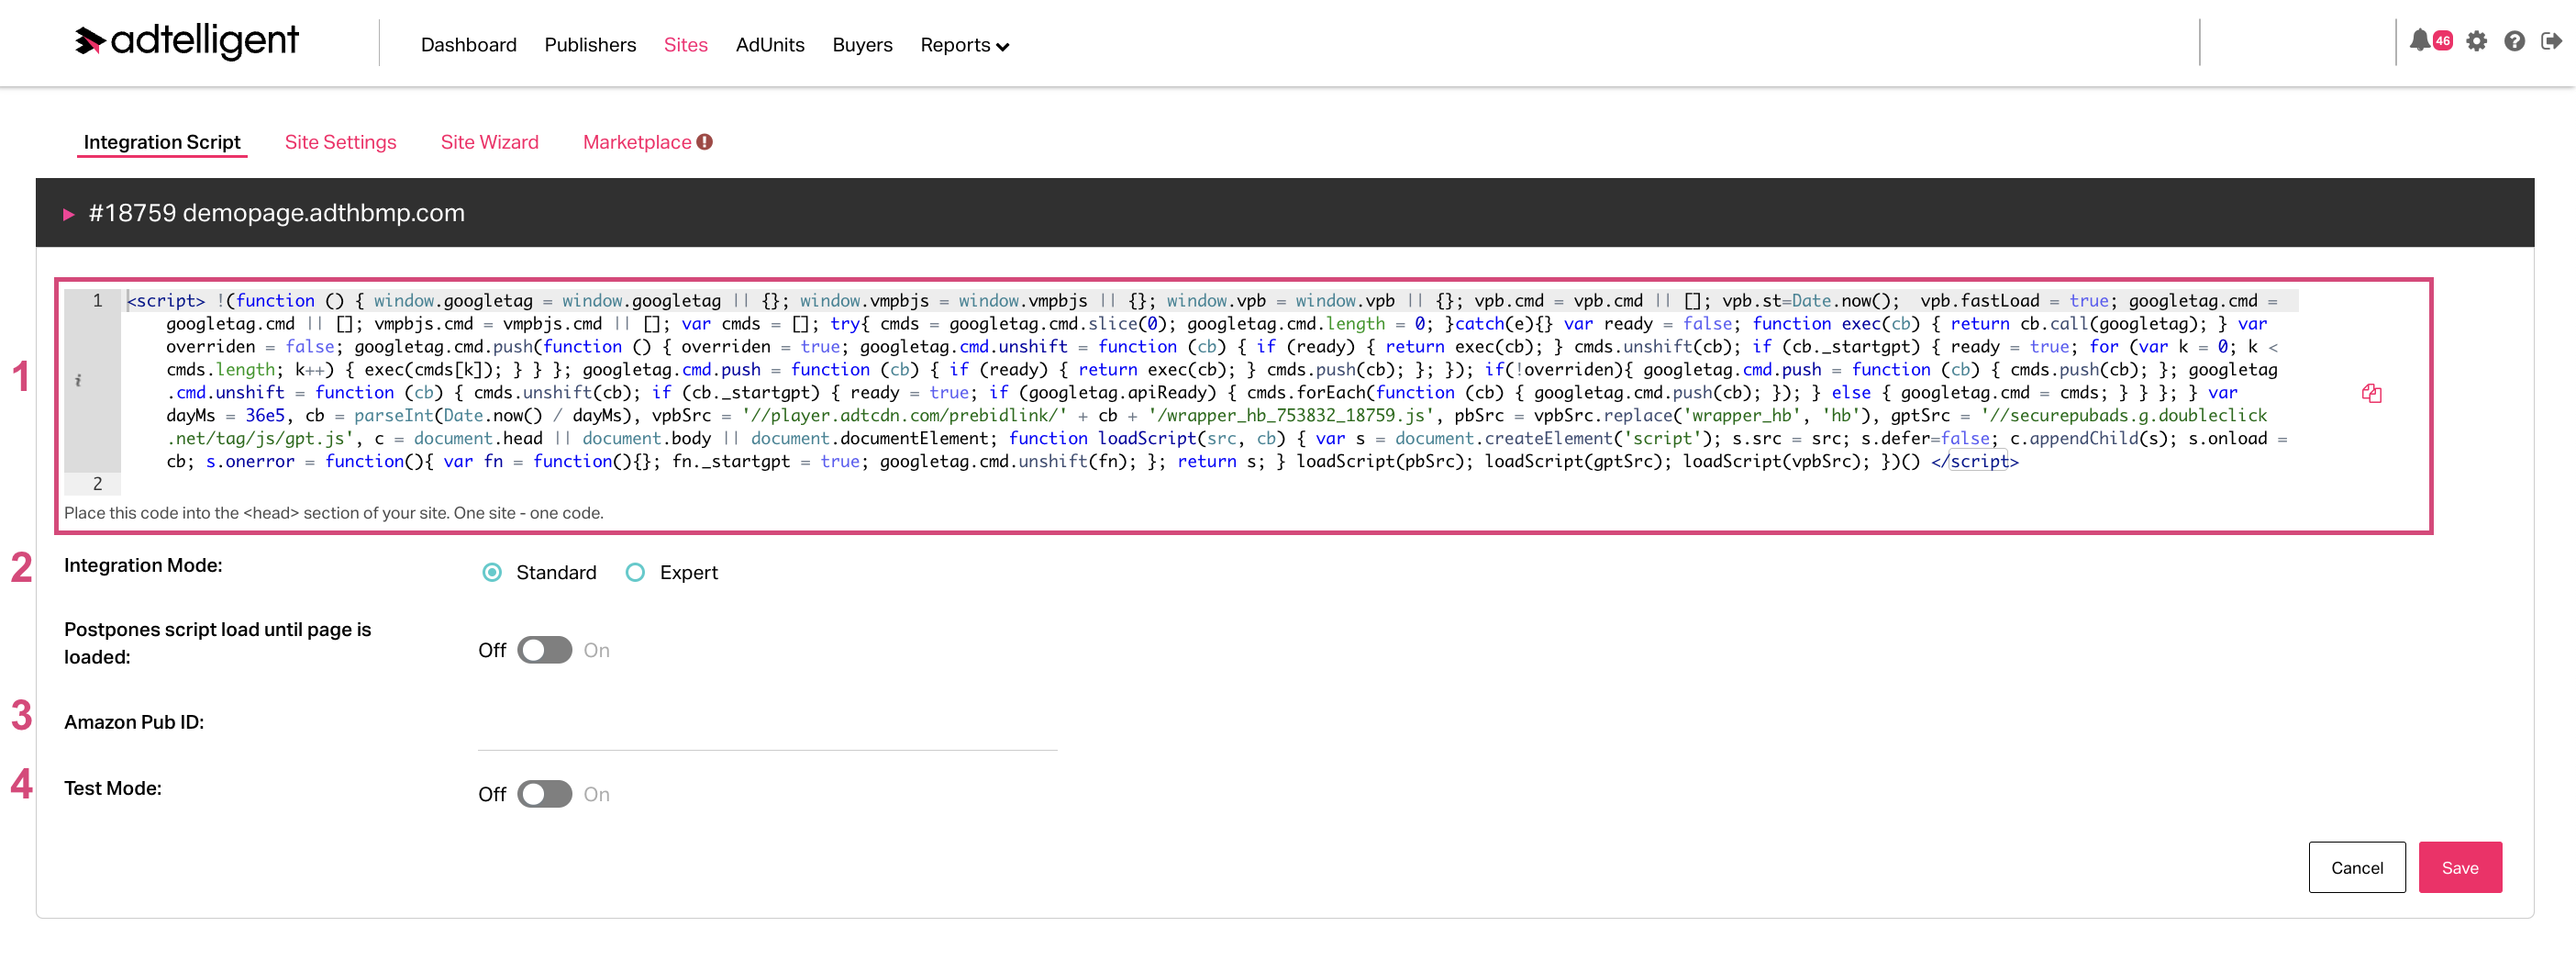Click the "Amazon Pub ID:" label

click(x=134, y=723)
